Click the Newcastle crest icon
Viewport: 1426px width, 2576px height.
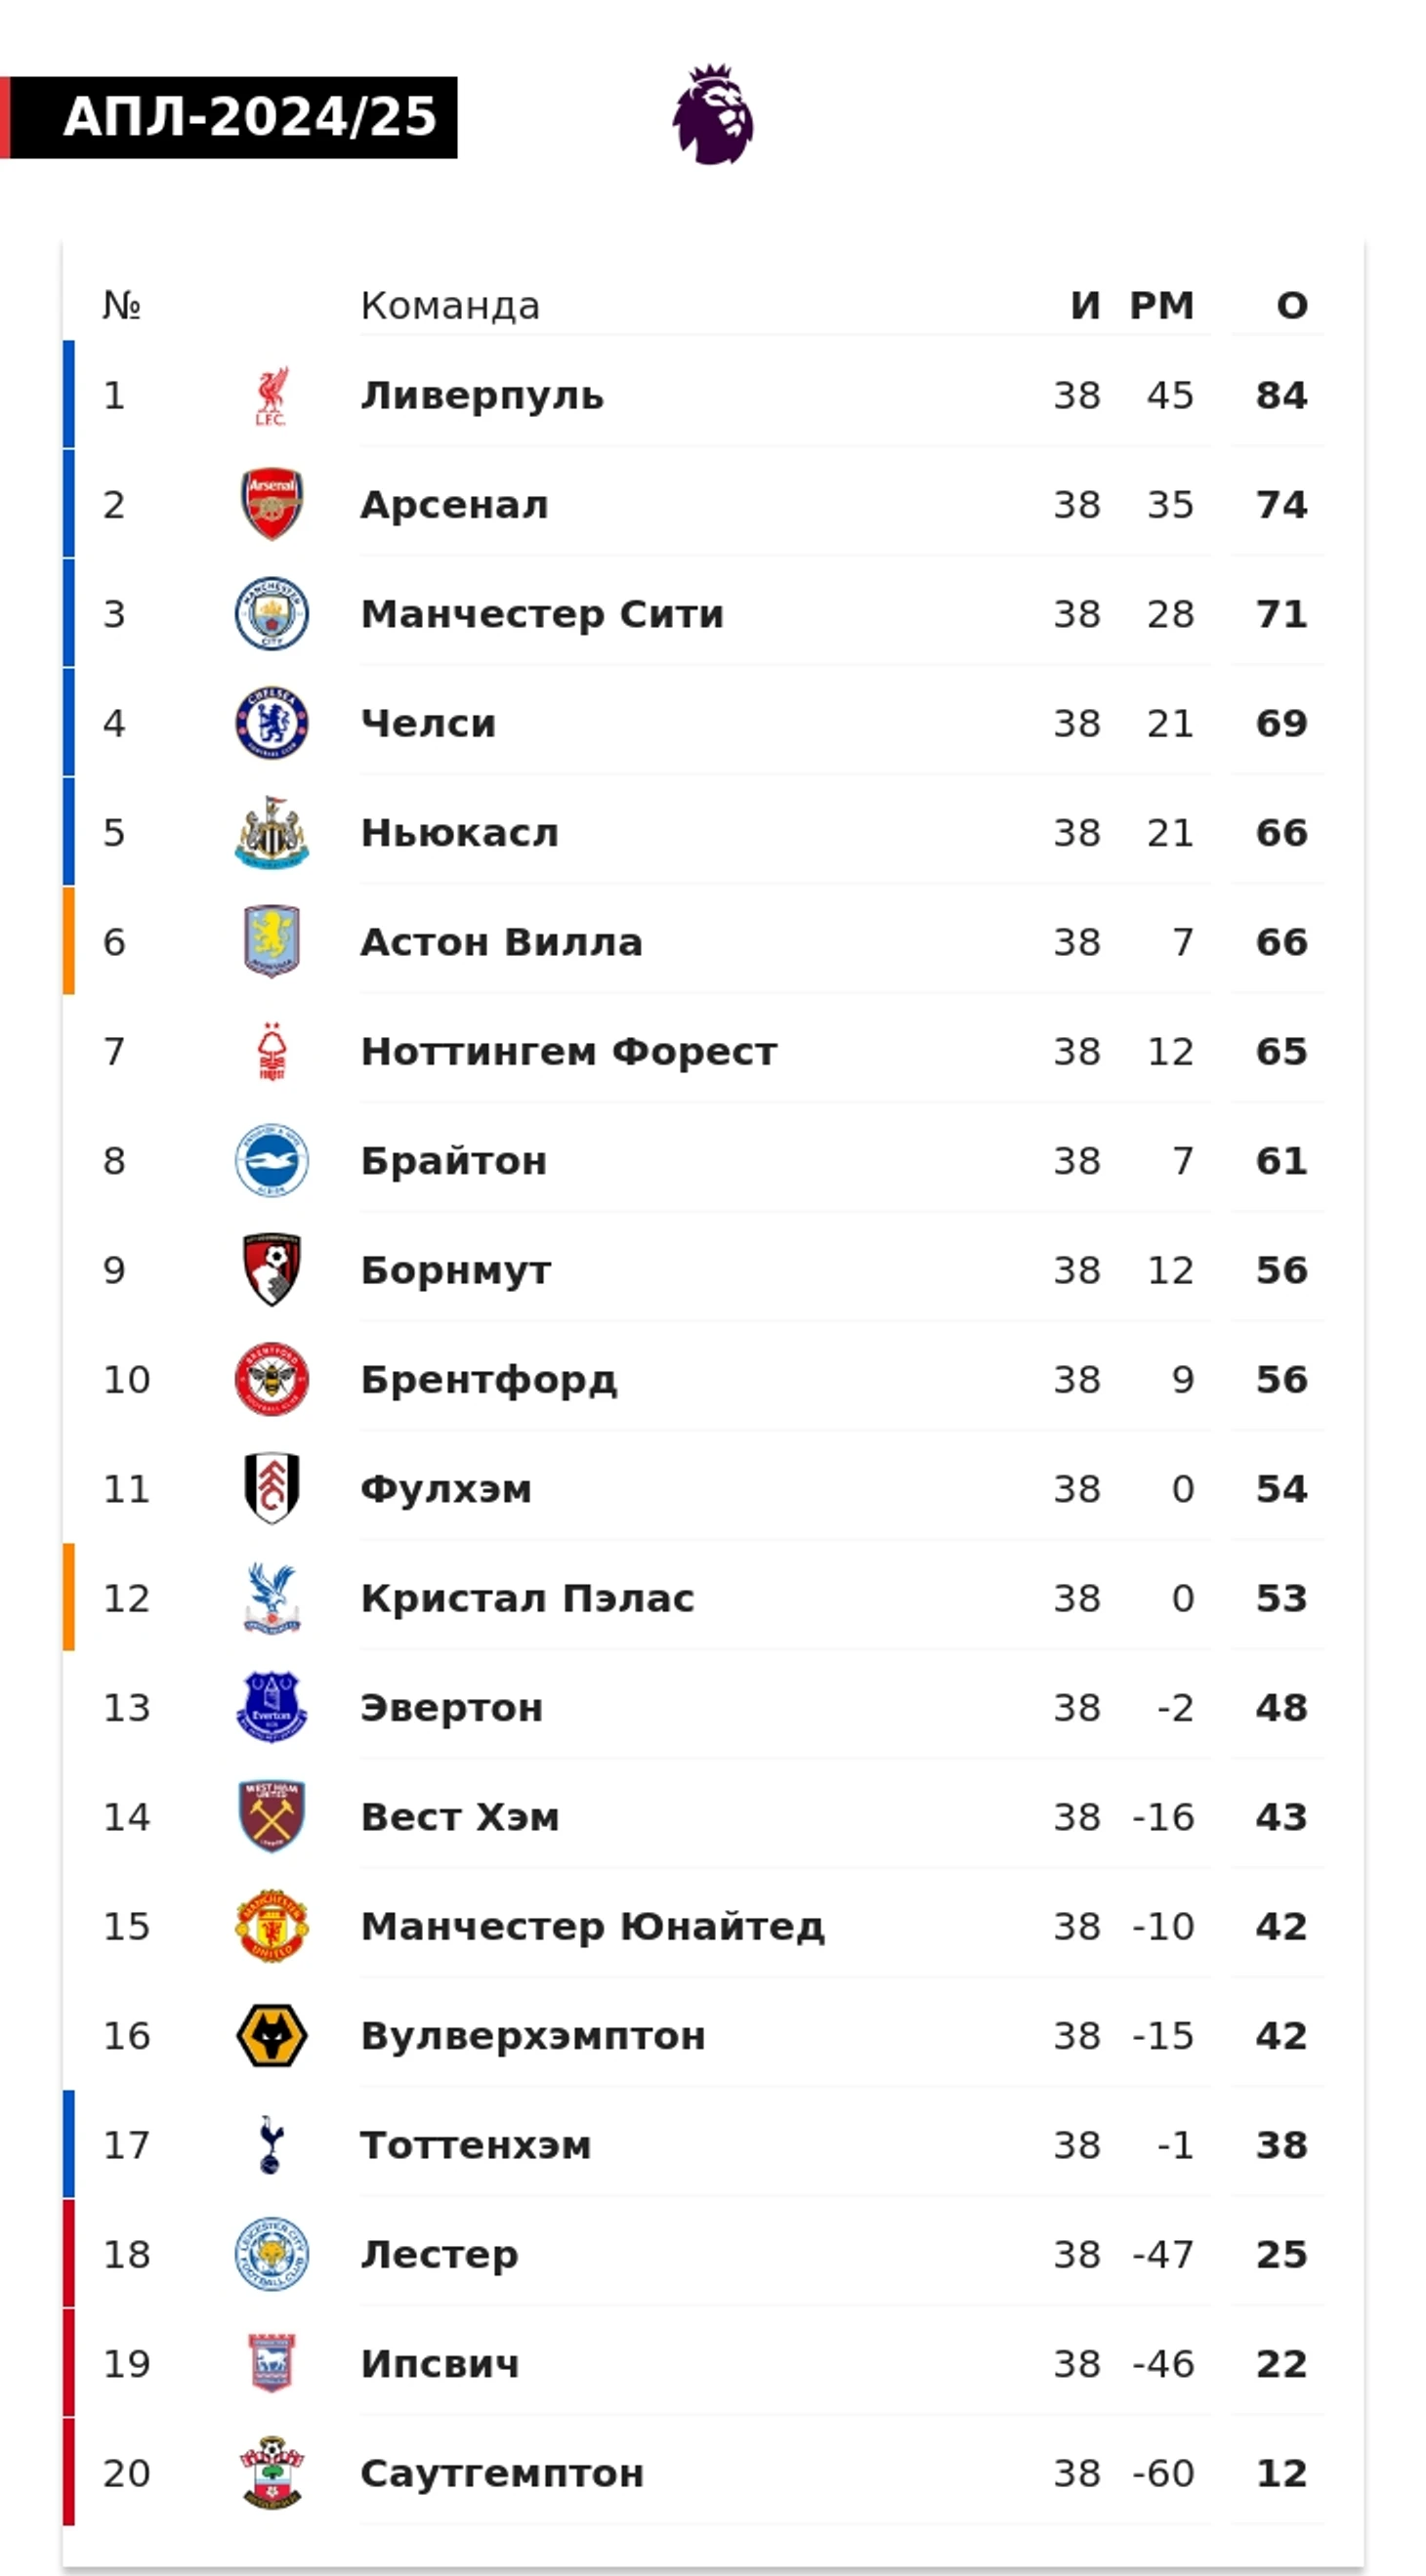[x=272, y=832]
